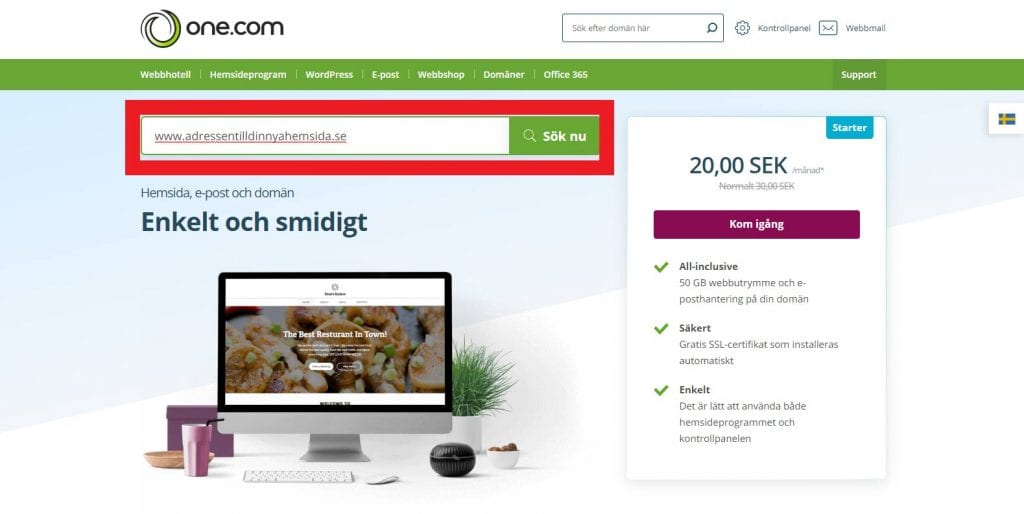Screen dimensions: 1024x514
Task: Navigate to Domäner in the menu
Action: point(504,74)
